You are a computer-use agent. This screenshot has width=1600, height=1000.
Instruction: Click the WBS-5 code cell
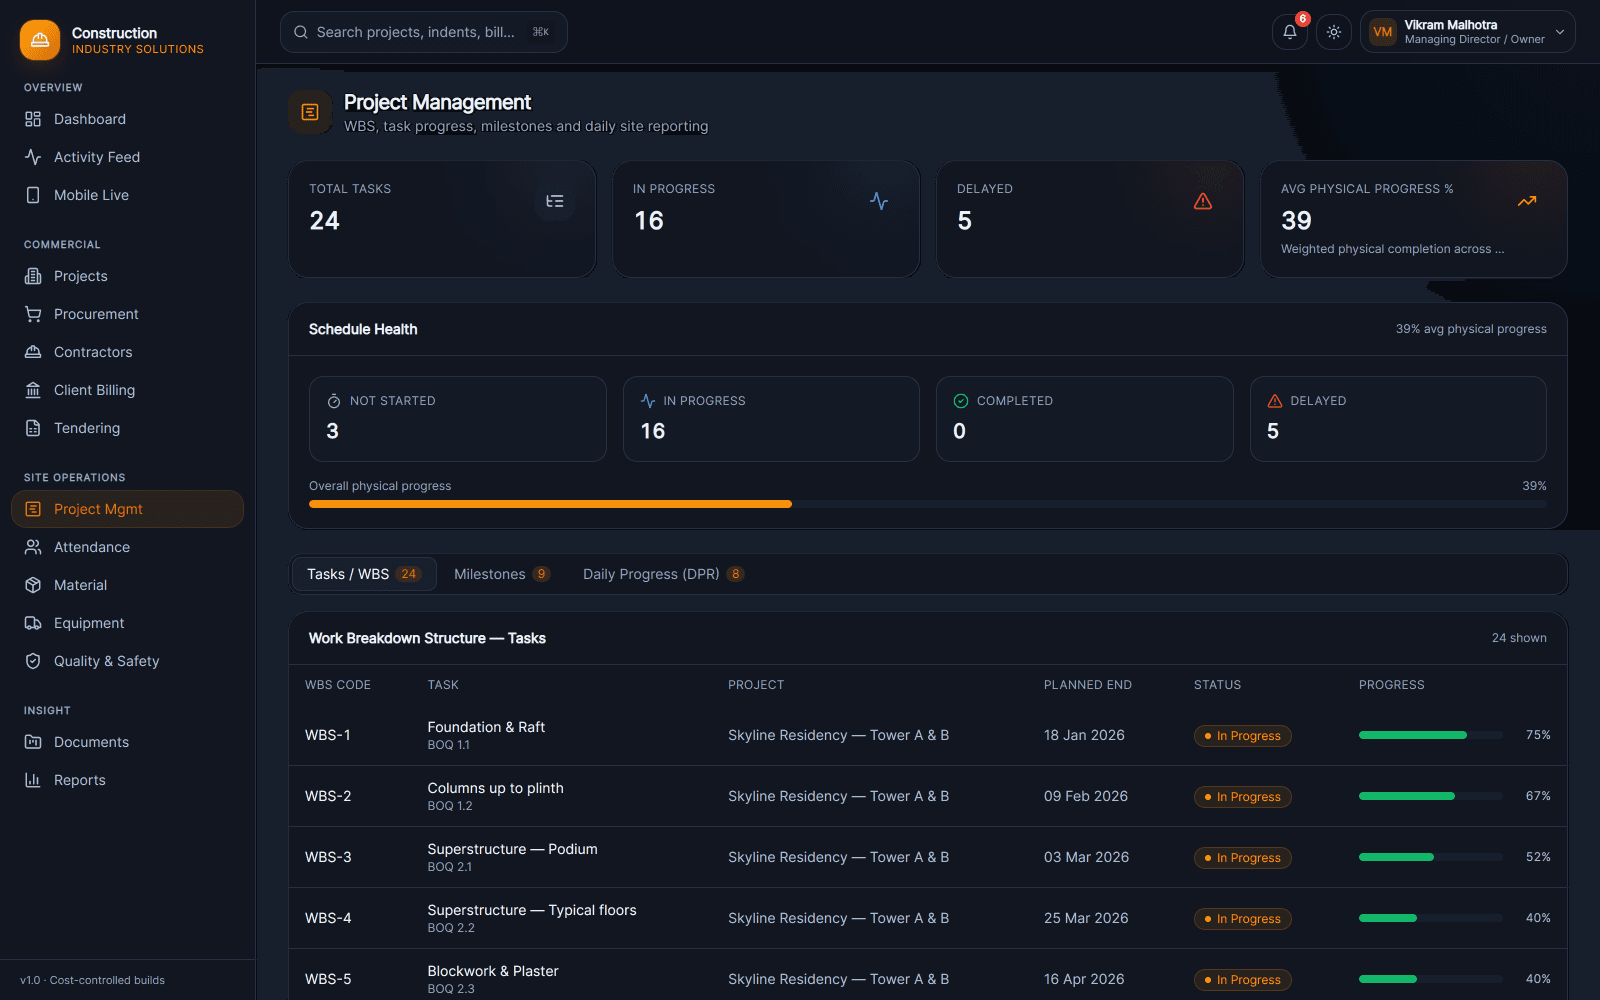pyautogui.click(x=328, y=979)
